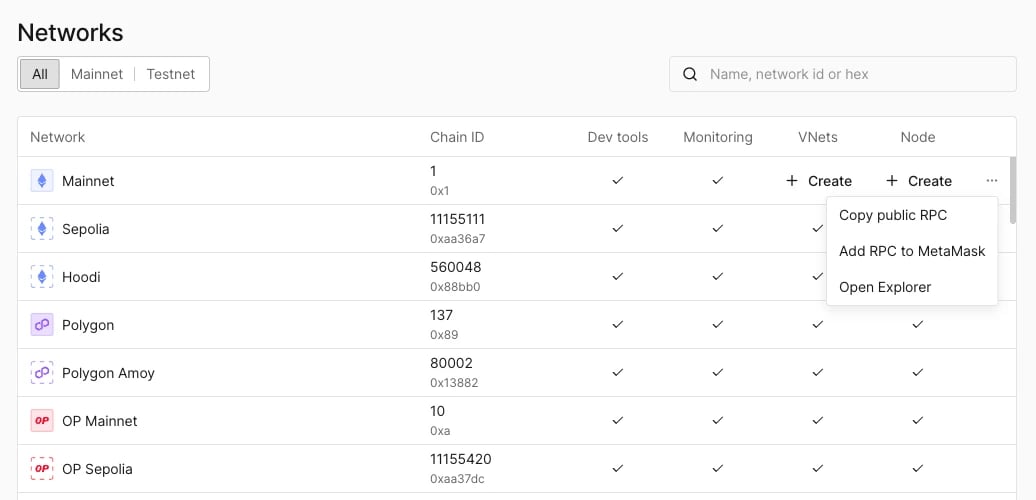Click Node checkmark in OP Sepolia row
The width and height of the screenshot is (1036, 500).
pos(917,468)
